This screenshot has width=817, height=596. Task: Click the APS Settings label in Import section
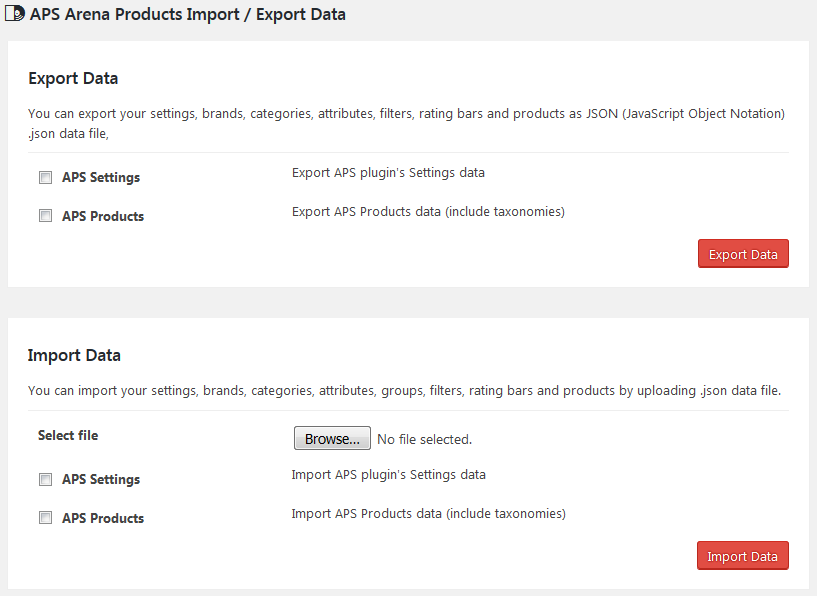(x=101, y=479)
